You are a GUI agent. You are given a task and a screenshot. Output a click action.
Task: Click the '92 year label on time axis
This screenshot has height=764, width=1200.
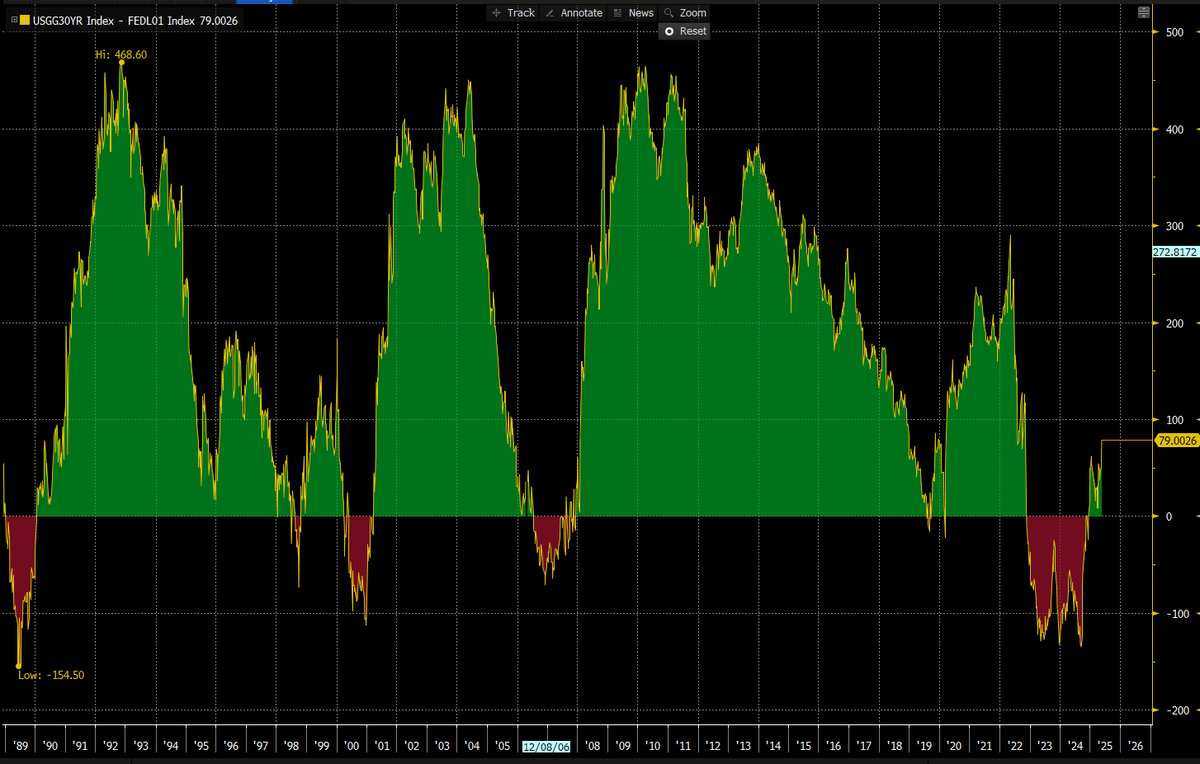110,746
